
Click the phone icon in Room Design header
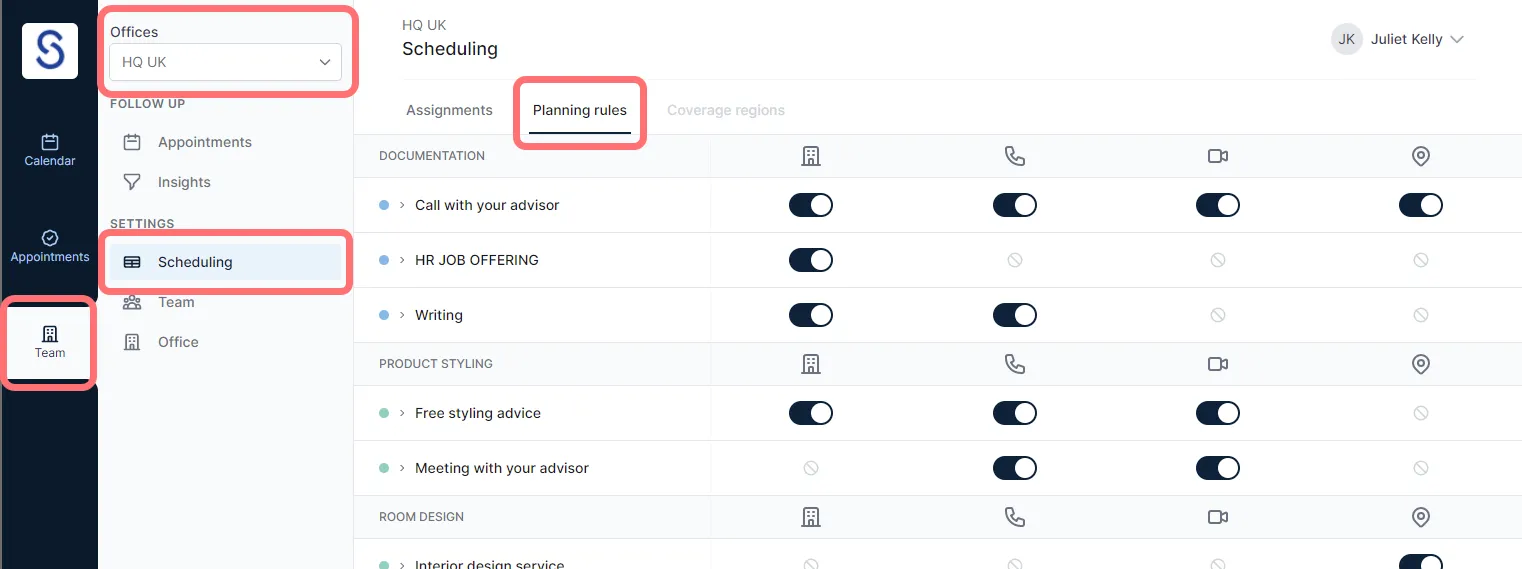pyautogui.click(x=1015, y=517)
